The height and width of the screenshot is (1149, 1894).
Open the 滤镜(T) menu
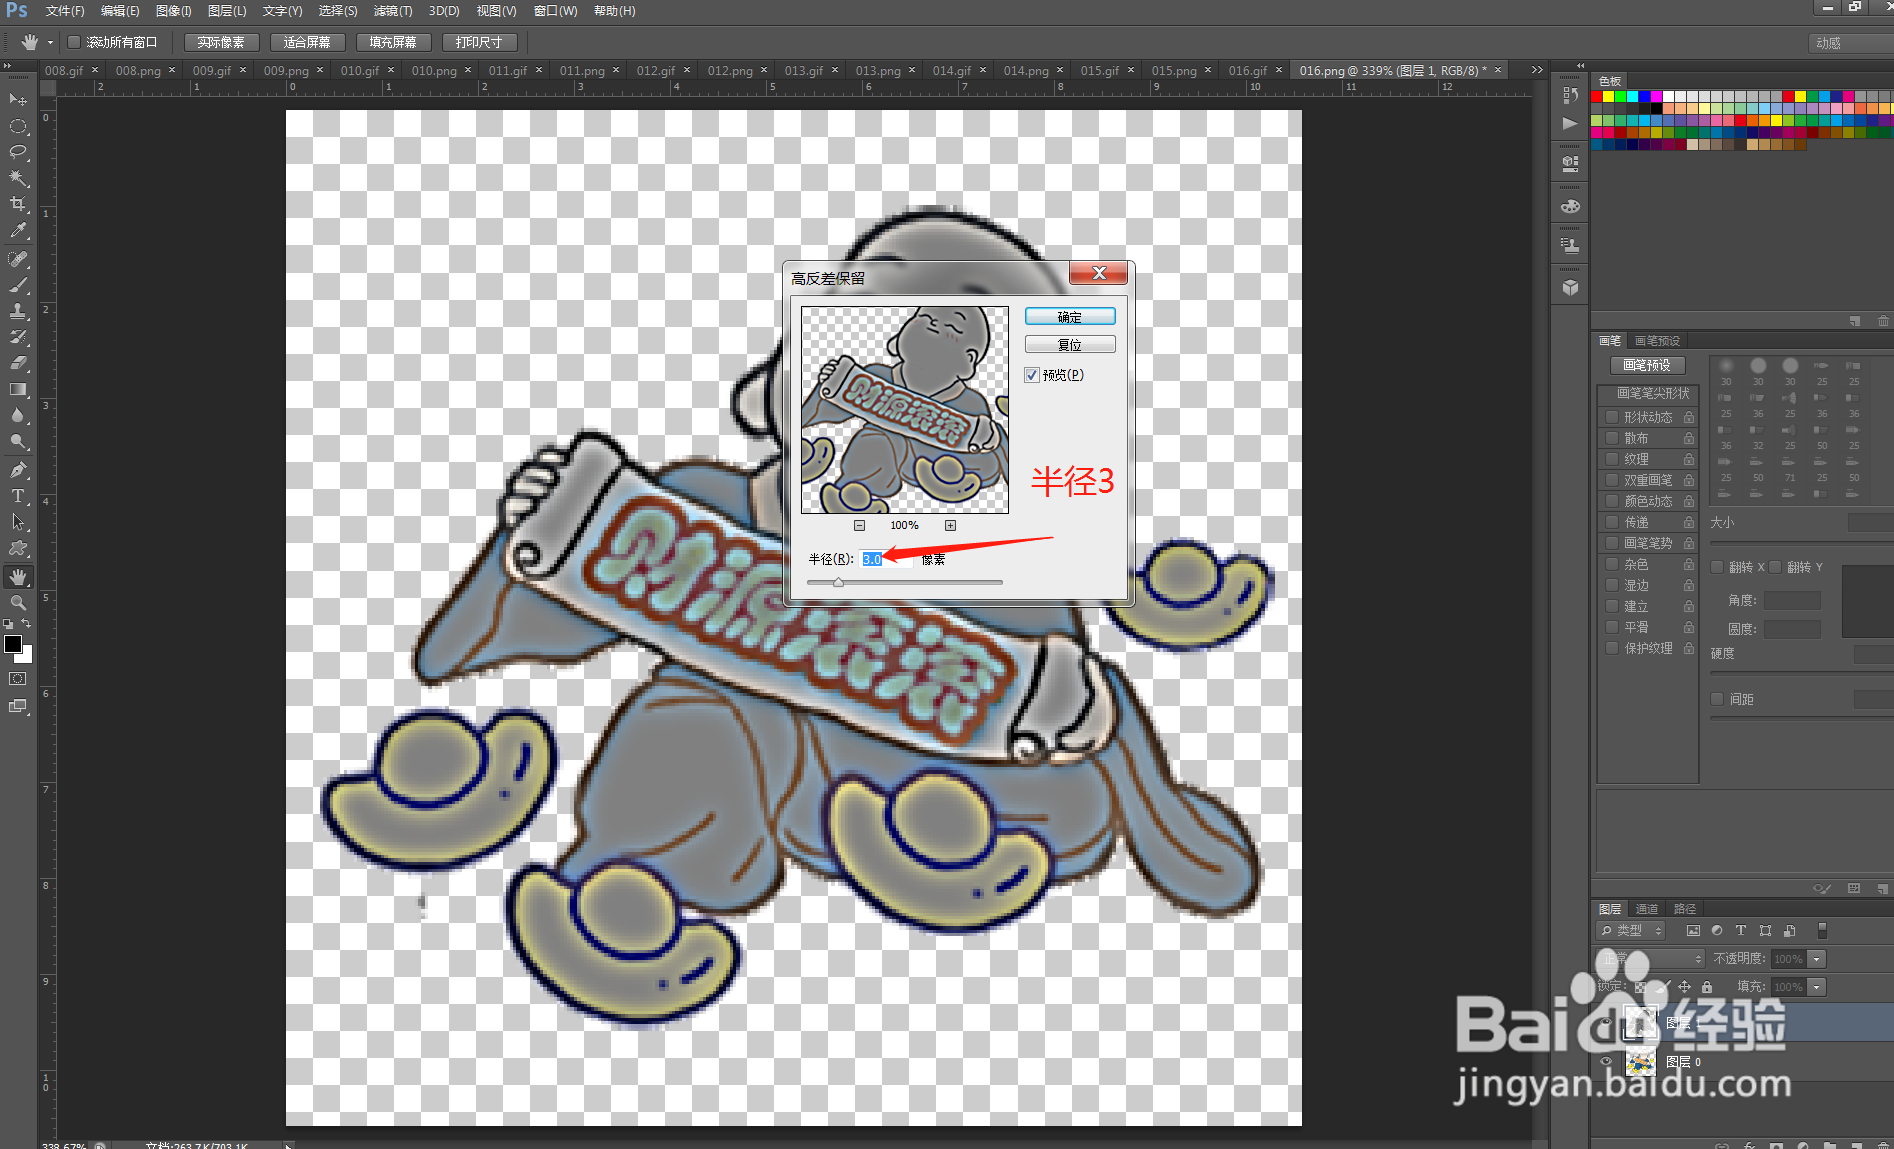click(392, 11)
